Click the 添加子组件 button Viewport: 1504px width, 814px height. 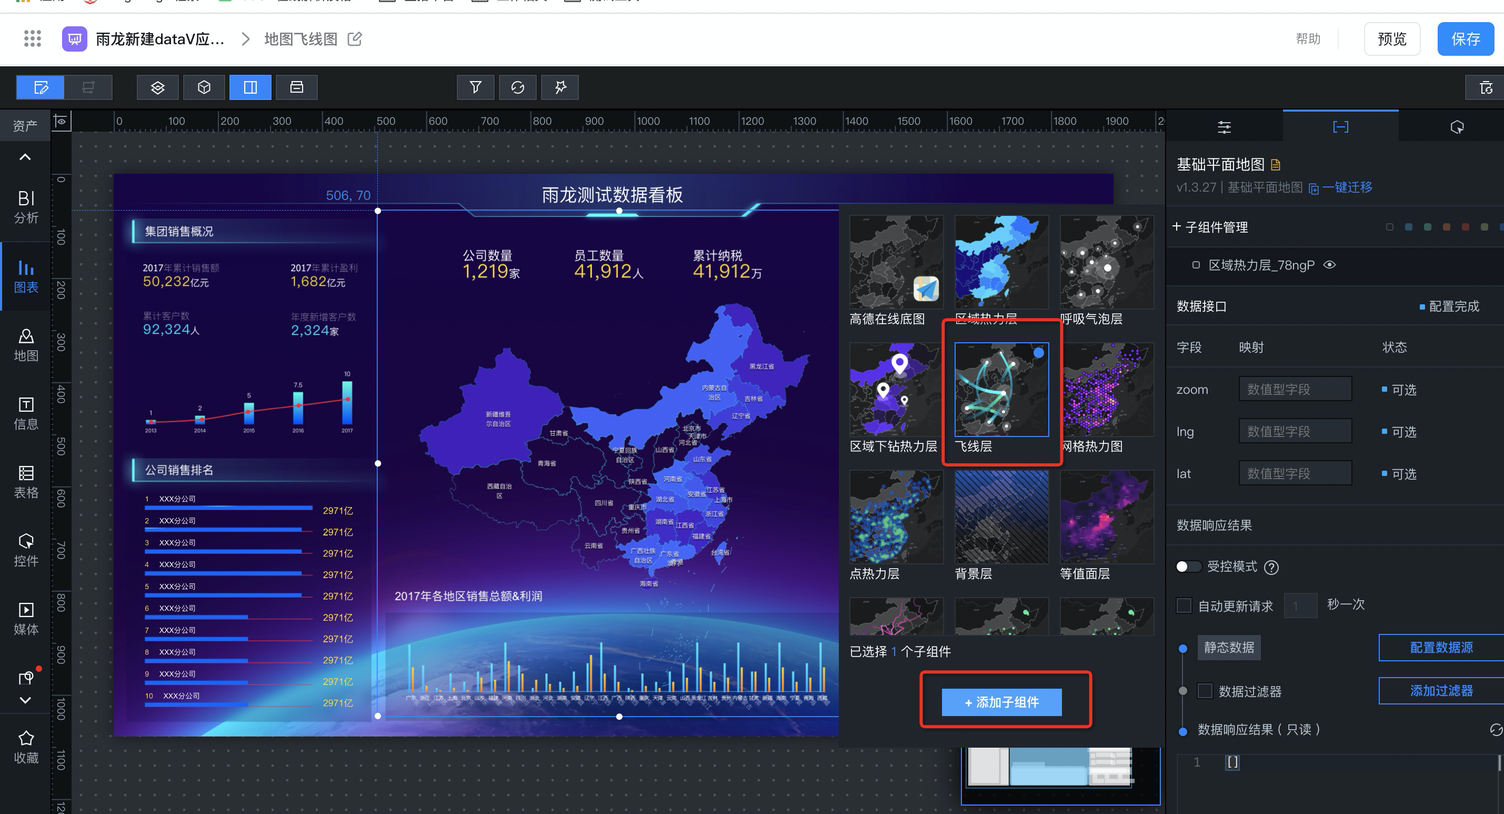click(x=1001, y=702)
